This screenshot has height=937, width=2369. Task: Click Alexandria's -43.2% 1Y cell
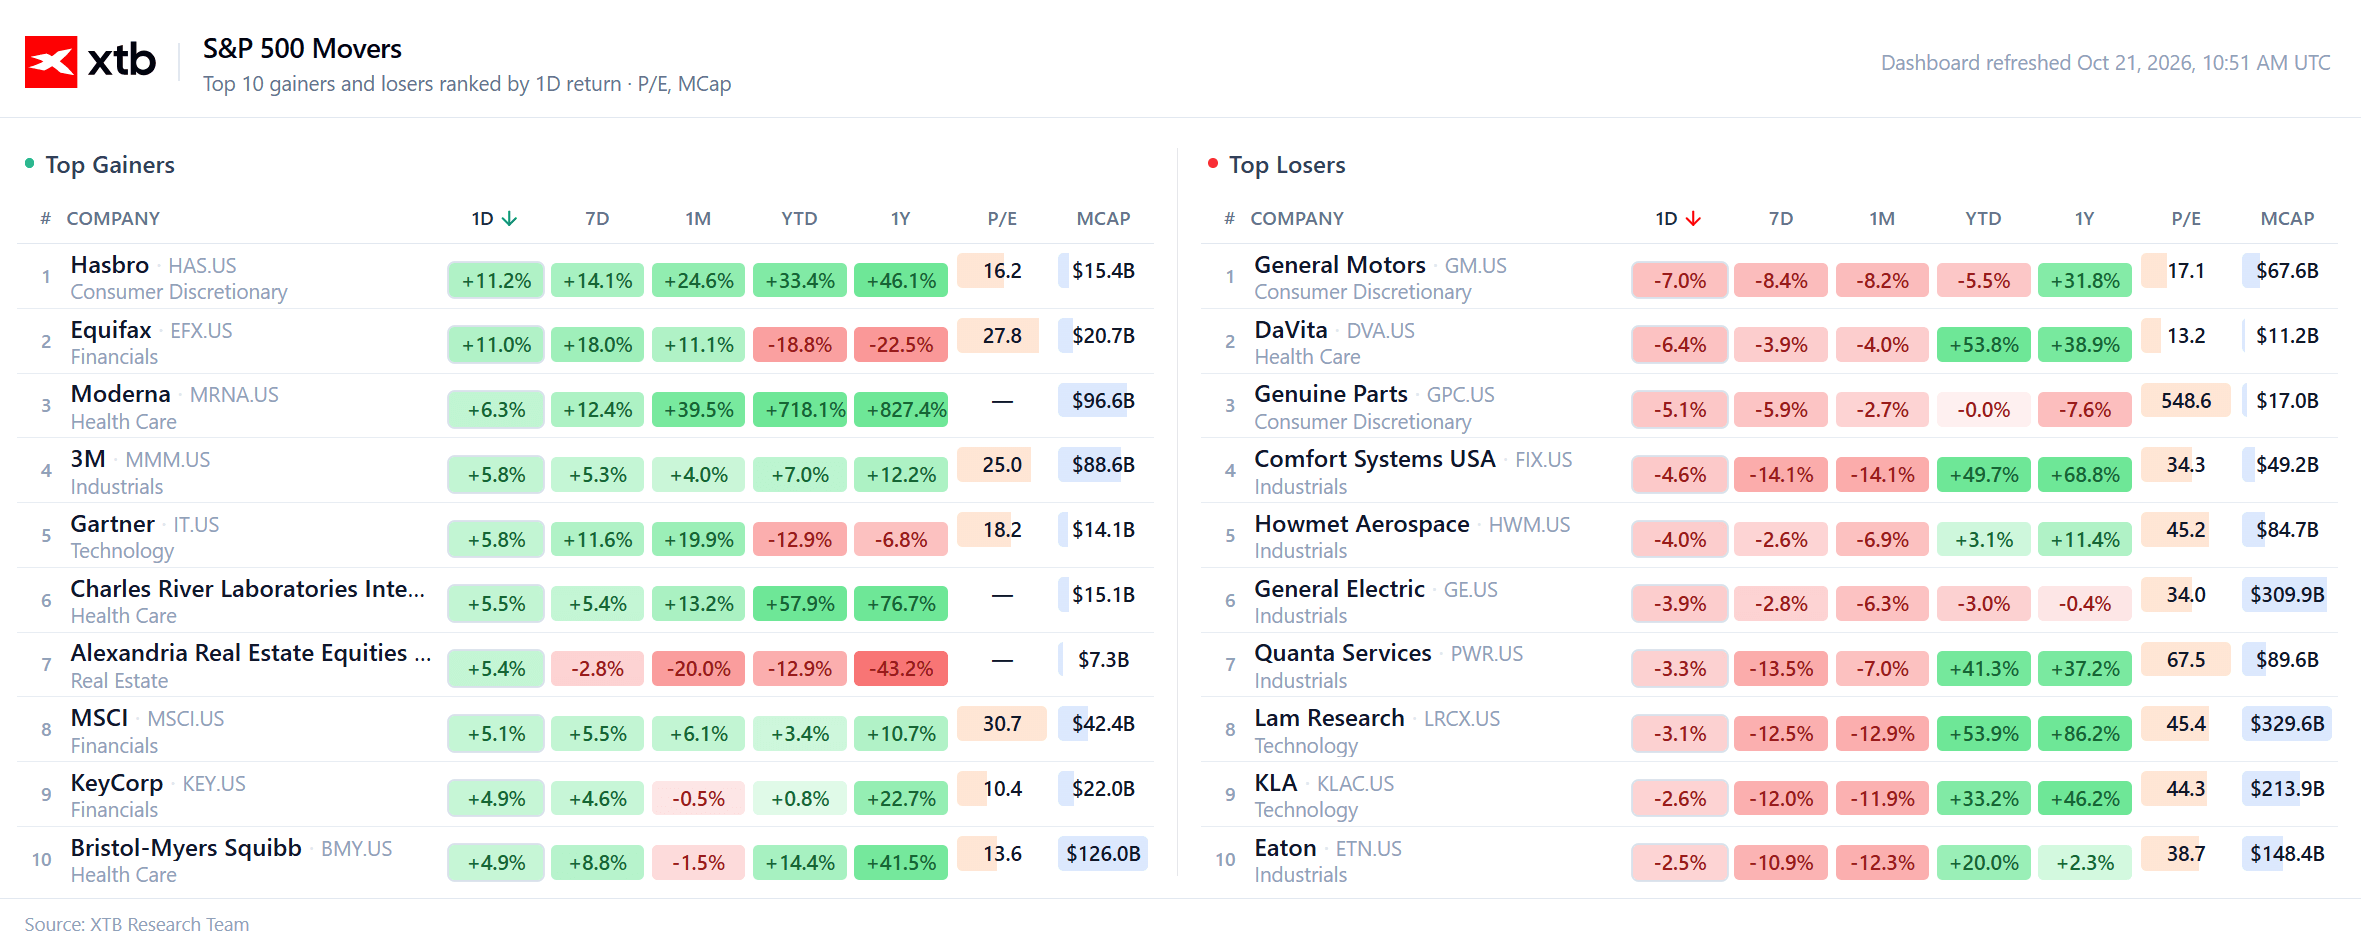[901, 669]
